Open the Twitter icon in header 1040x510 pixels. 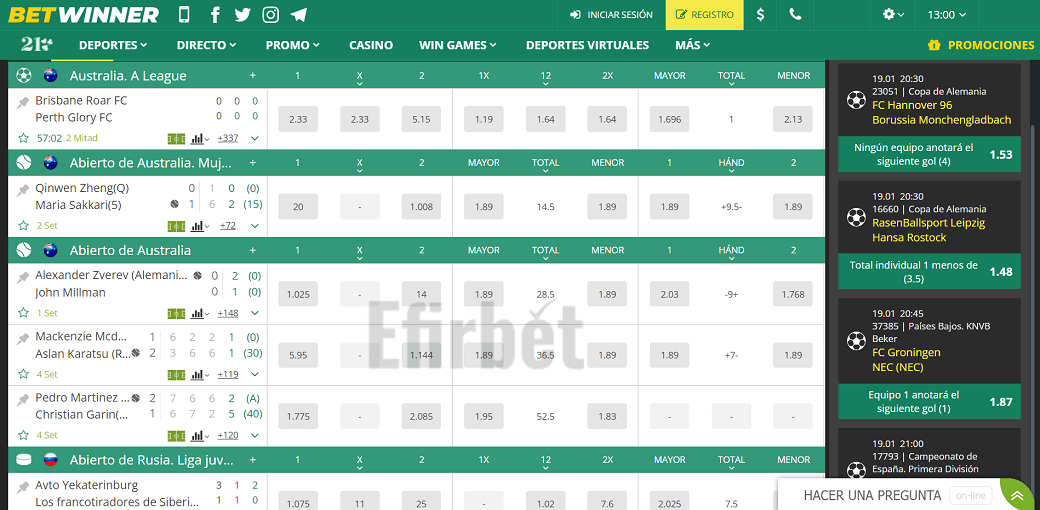243,15
